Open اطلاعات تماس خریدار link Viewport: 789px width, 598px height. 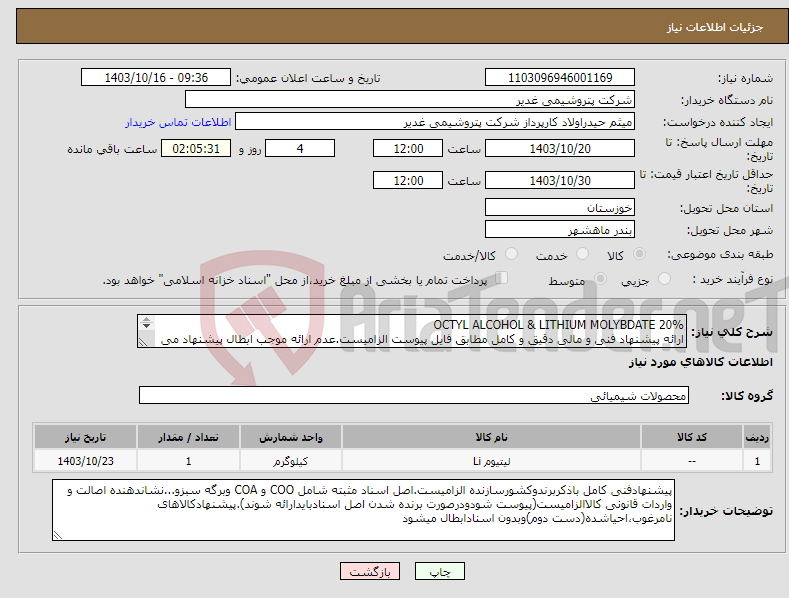[178, 122]
